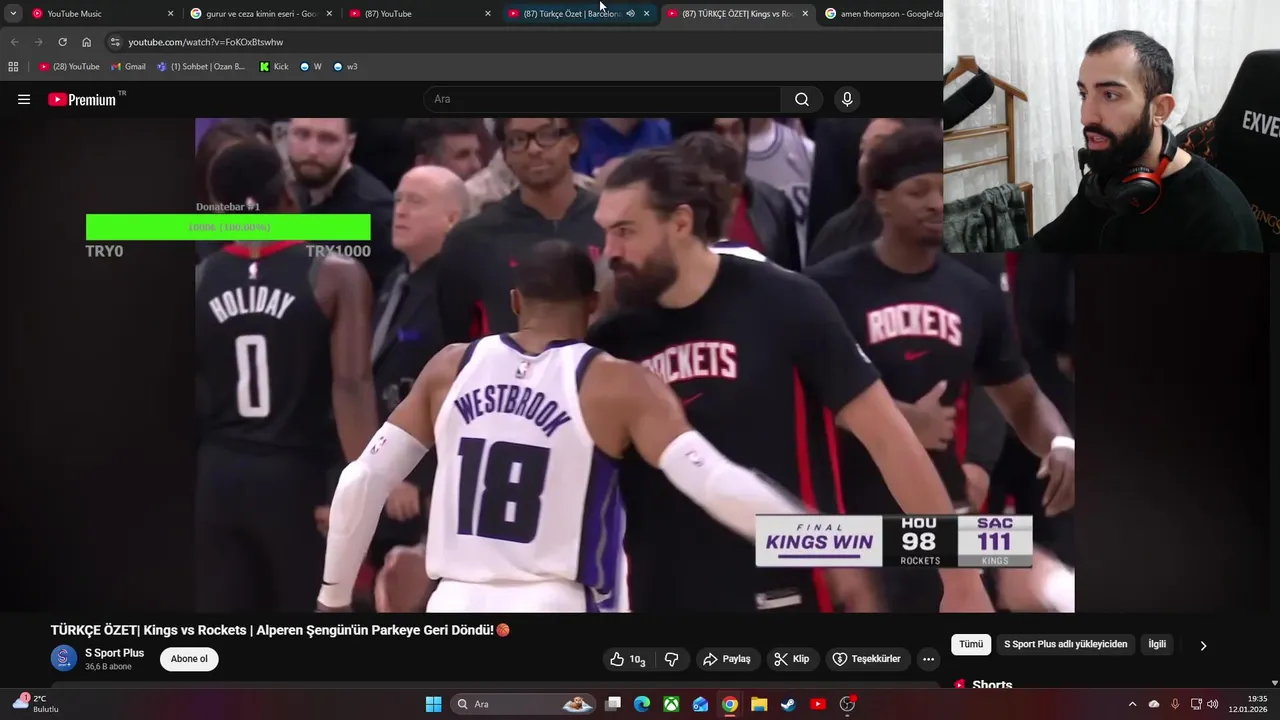Viewport: 1280px width, 720px height.
Task: Go forward in browser history
Action: 38,42
